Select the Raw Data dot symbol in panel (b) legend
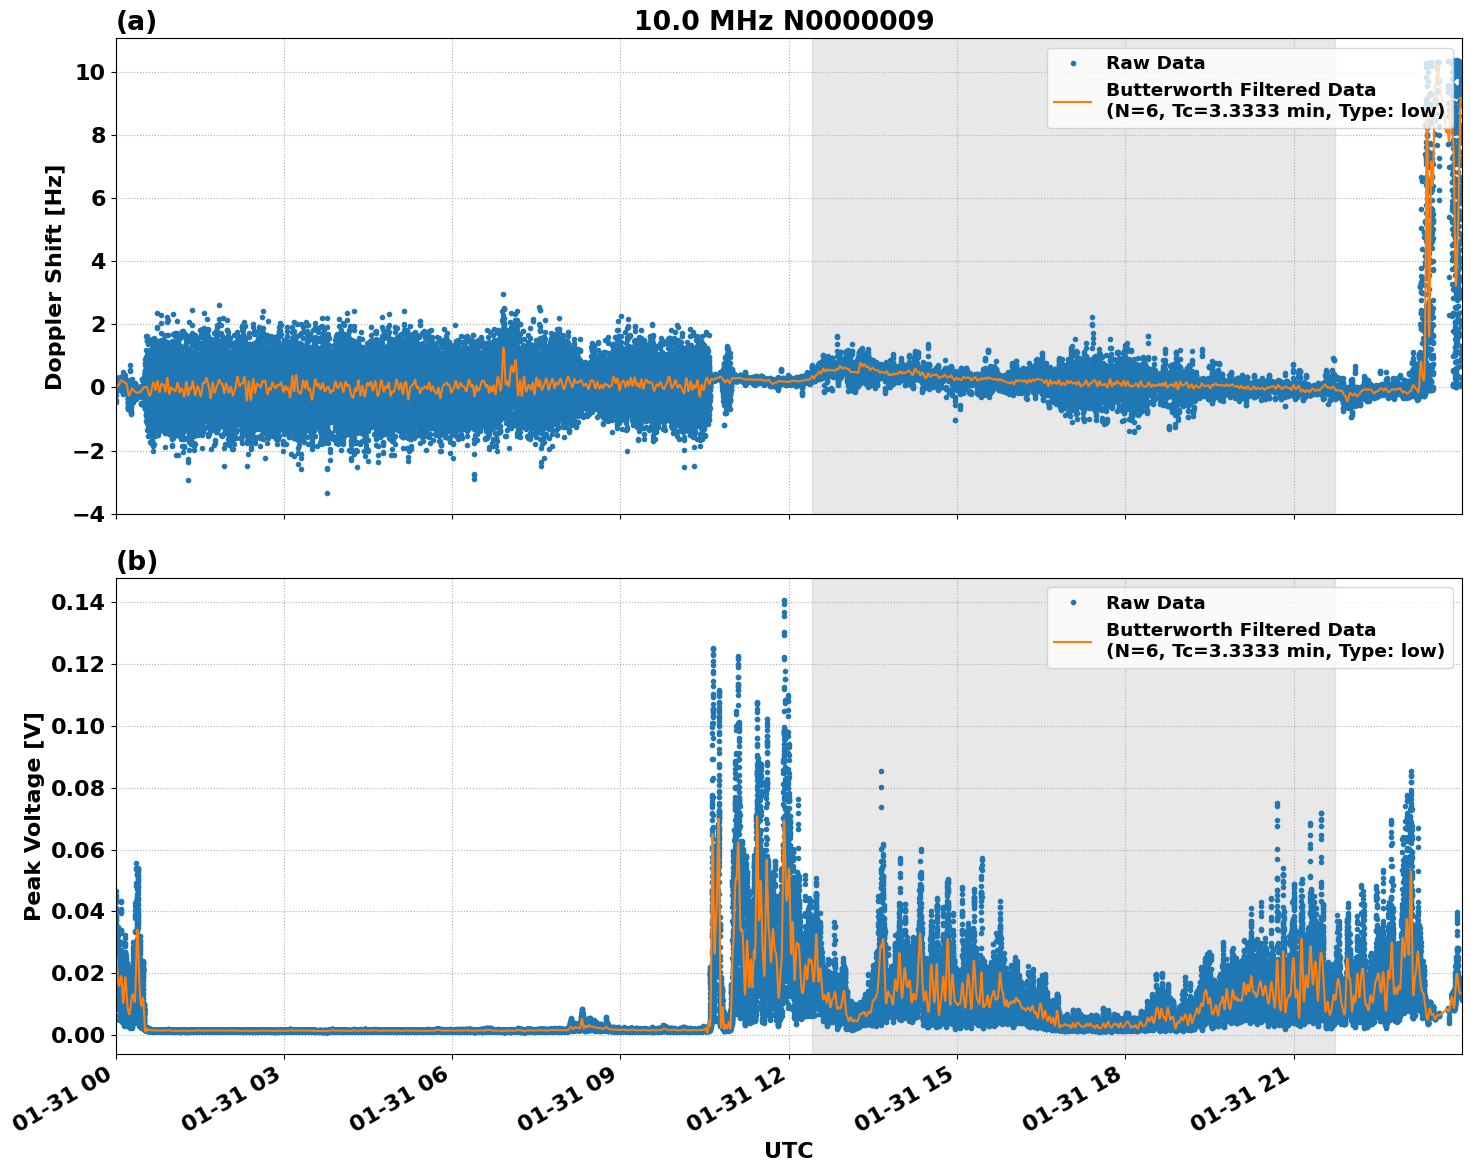 (1076, 601)
